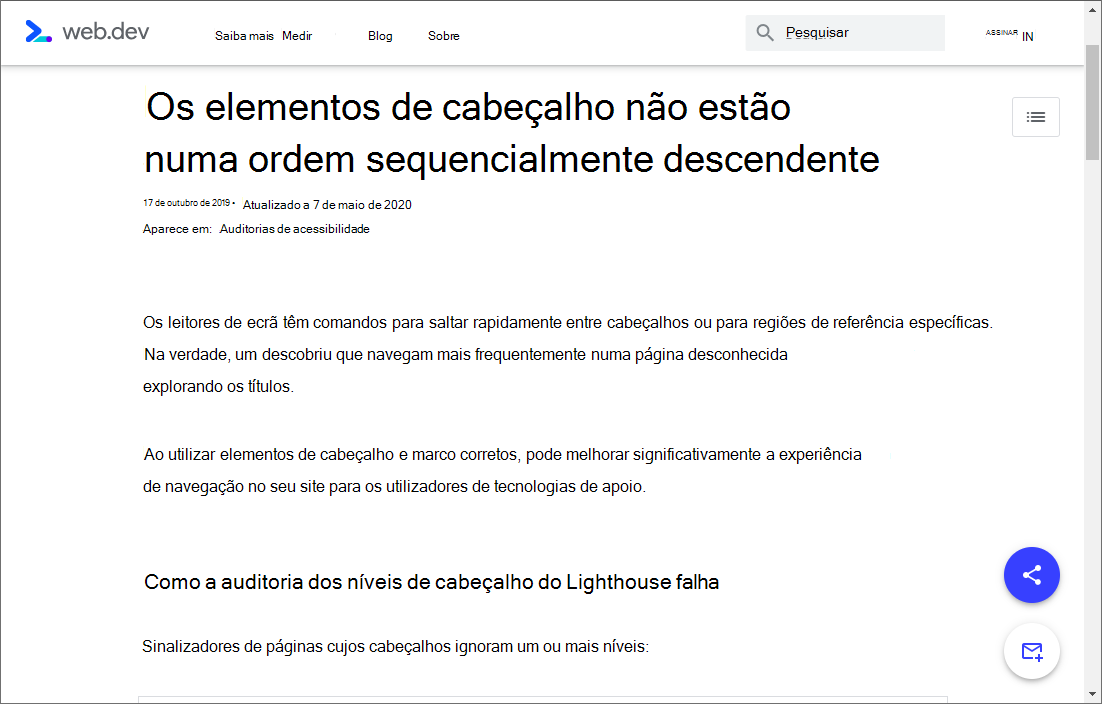Select Saiba mais in the navigation
Screen dimensions: 1102x704
coord(244,35)
